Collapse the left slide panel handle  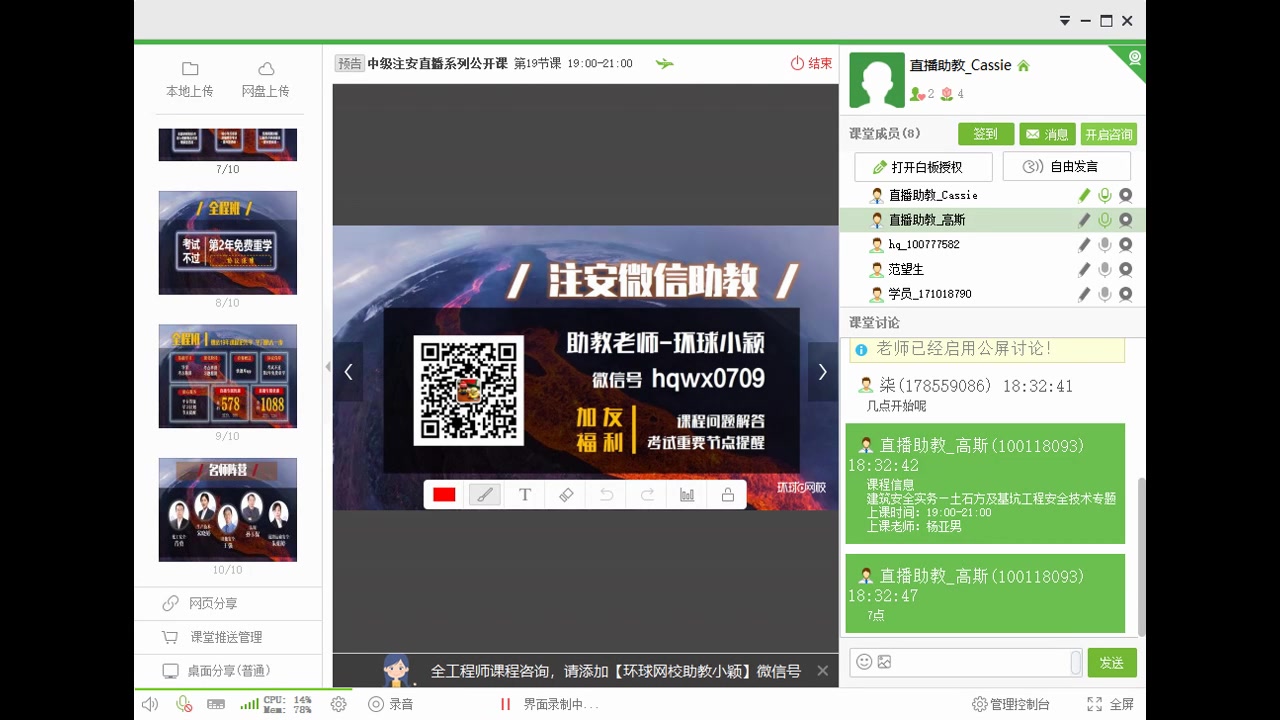pos(327,367)
